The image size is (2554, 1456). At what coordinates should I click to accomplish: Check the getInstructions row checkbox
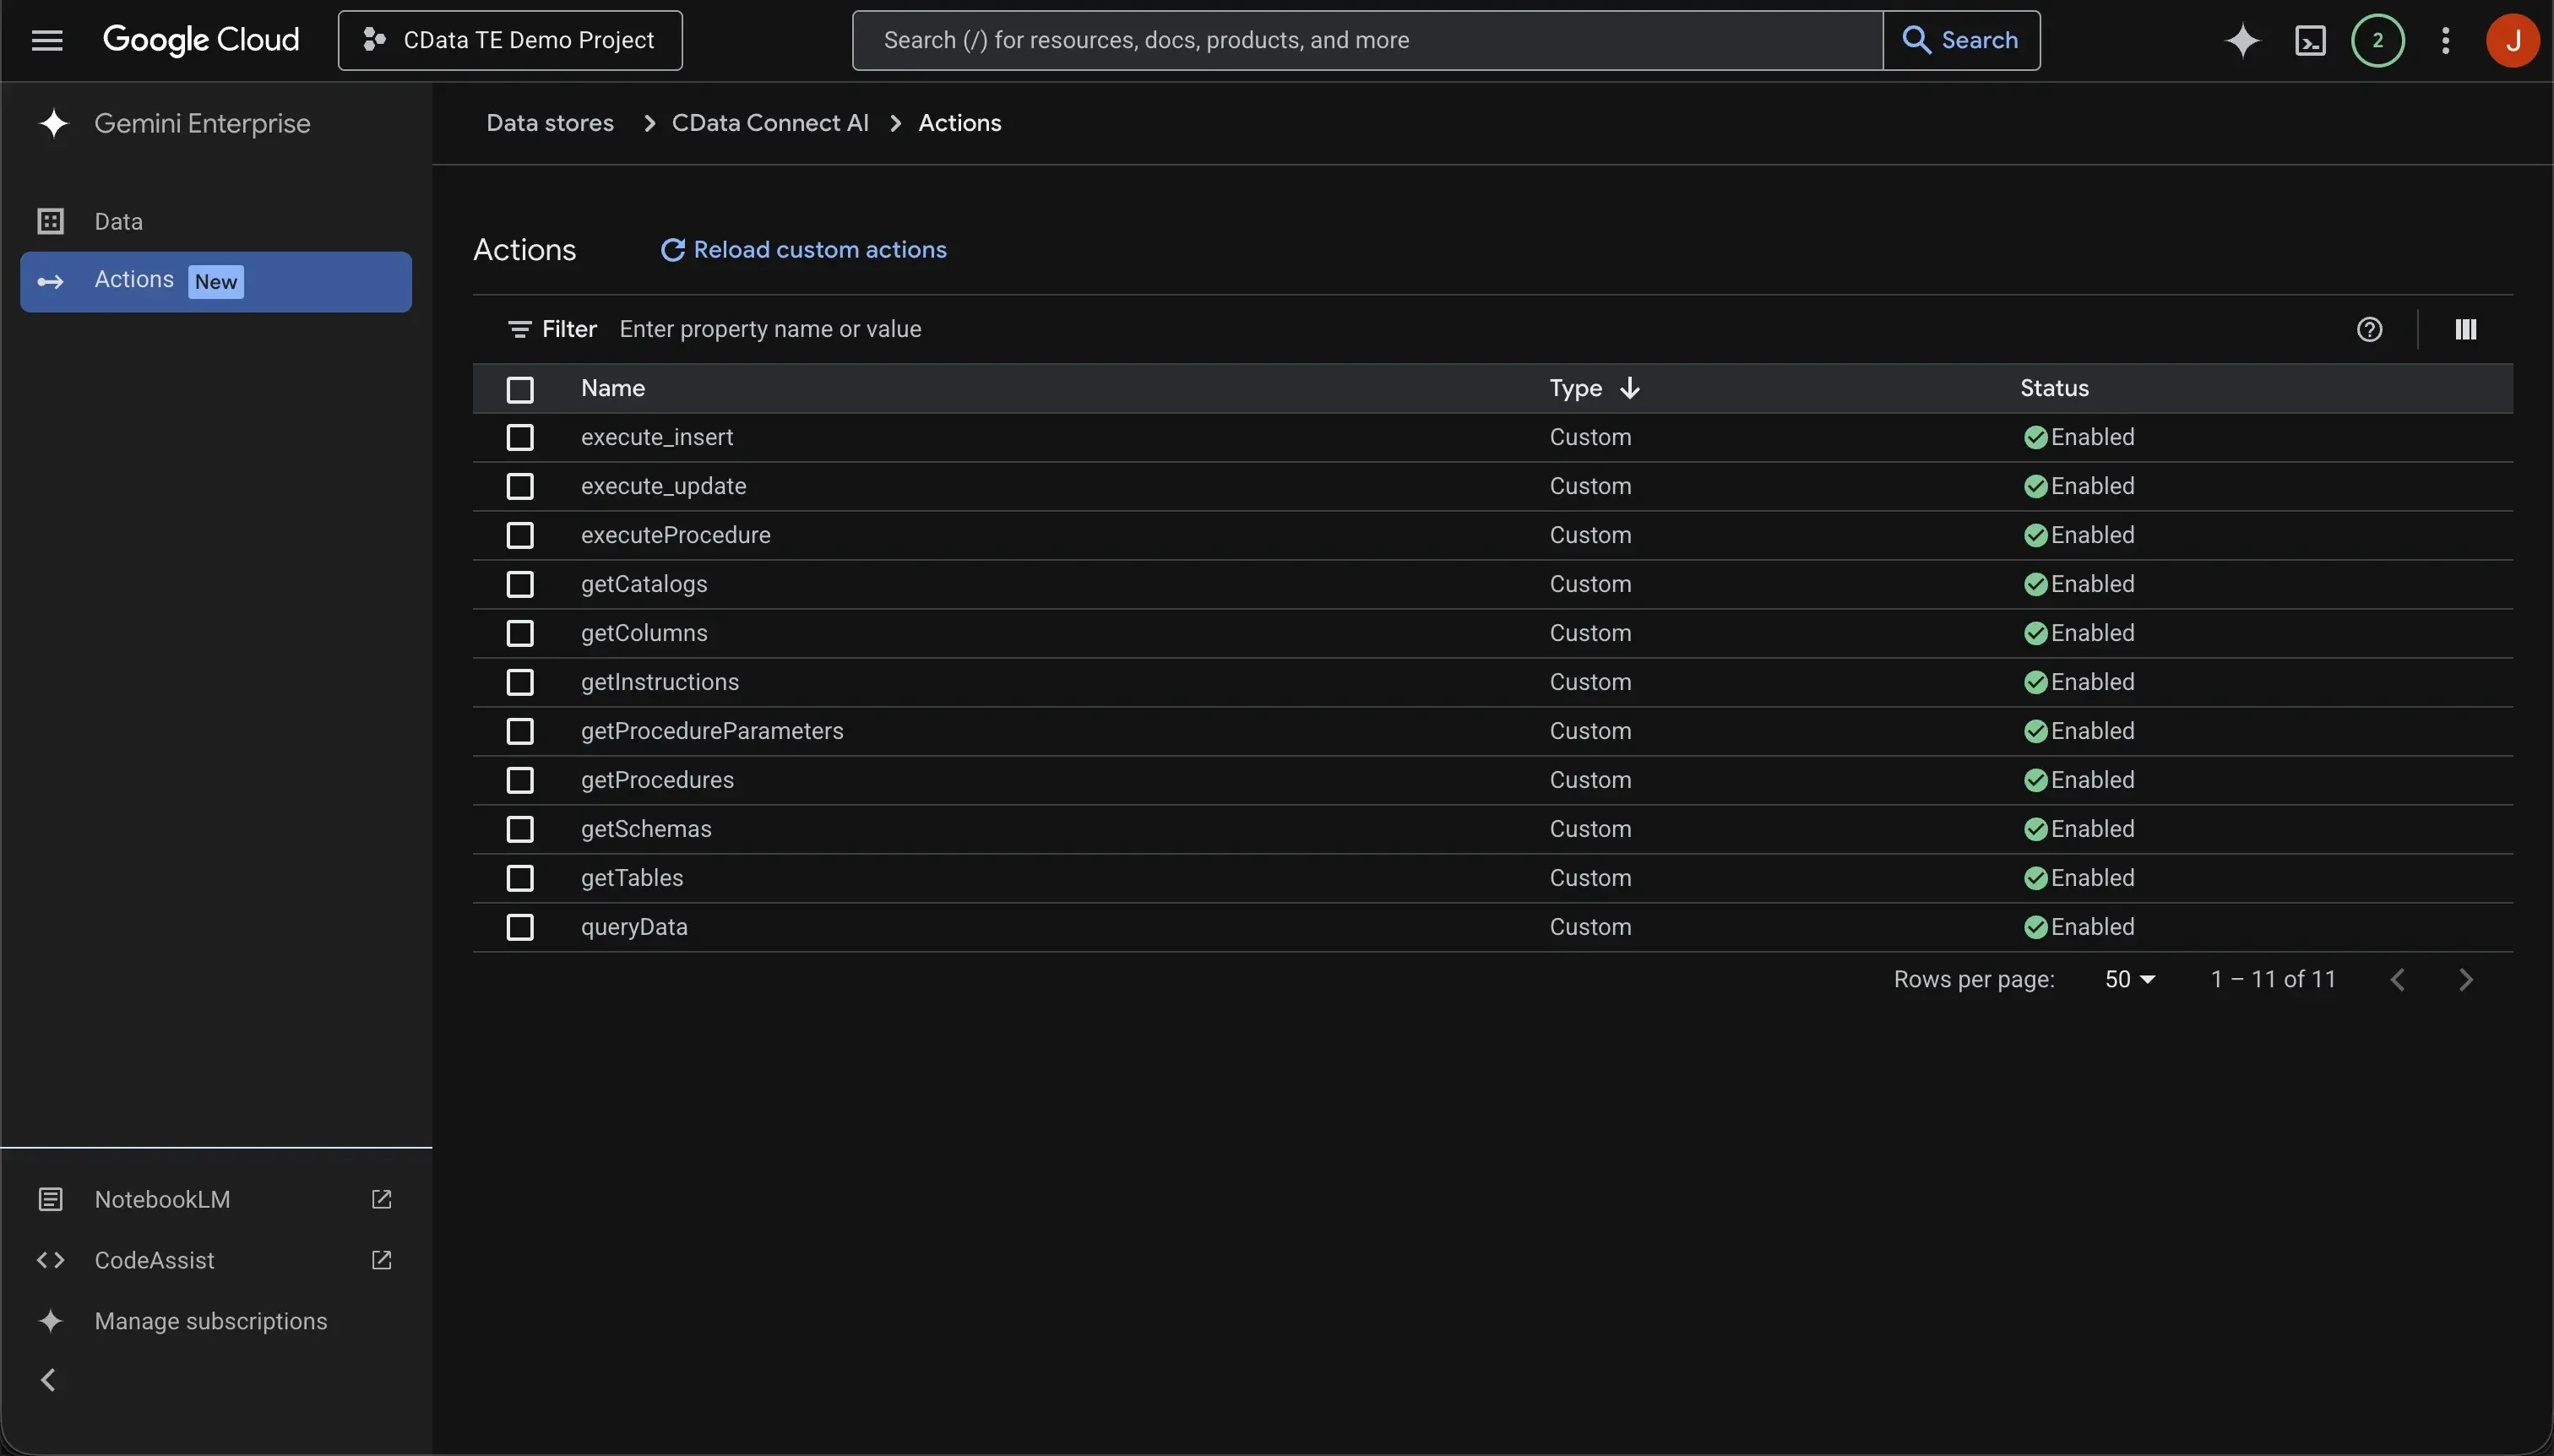click(x=520, y=682)
